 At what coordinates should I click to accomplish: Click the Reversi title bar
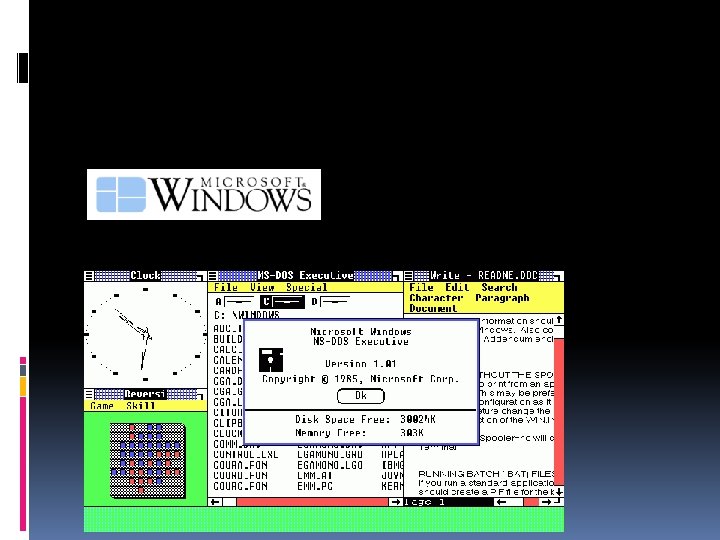(145, 394)
